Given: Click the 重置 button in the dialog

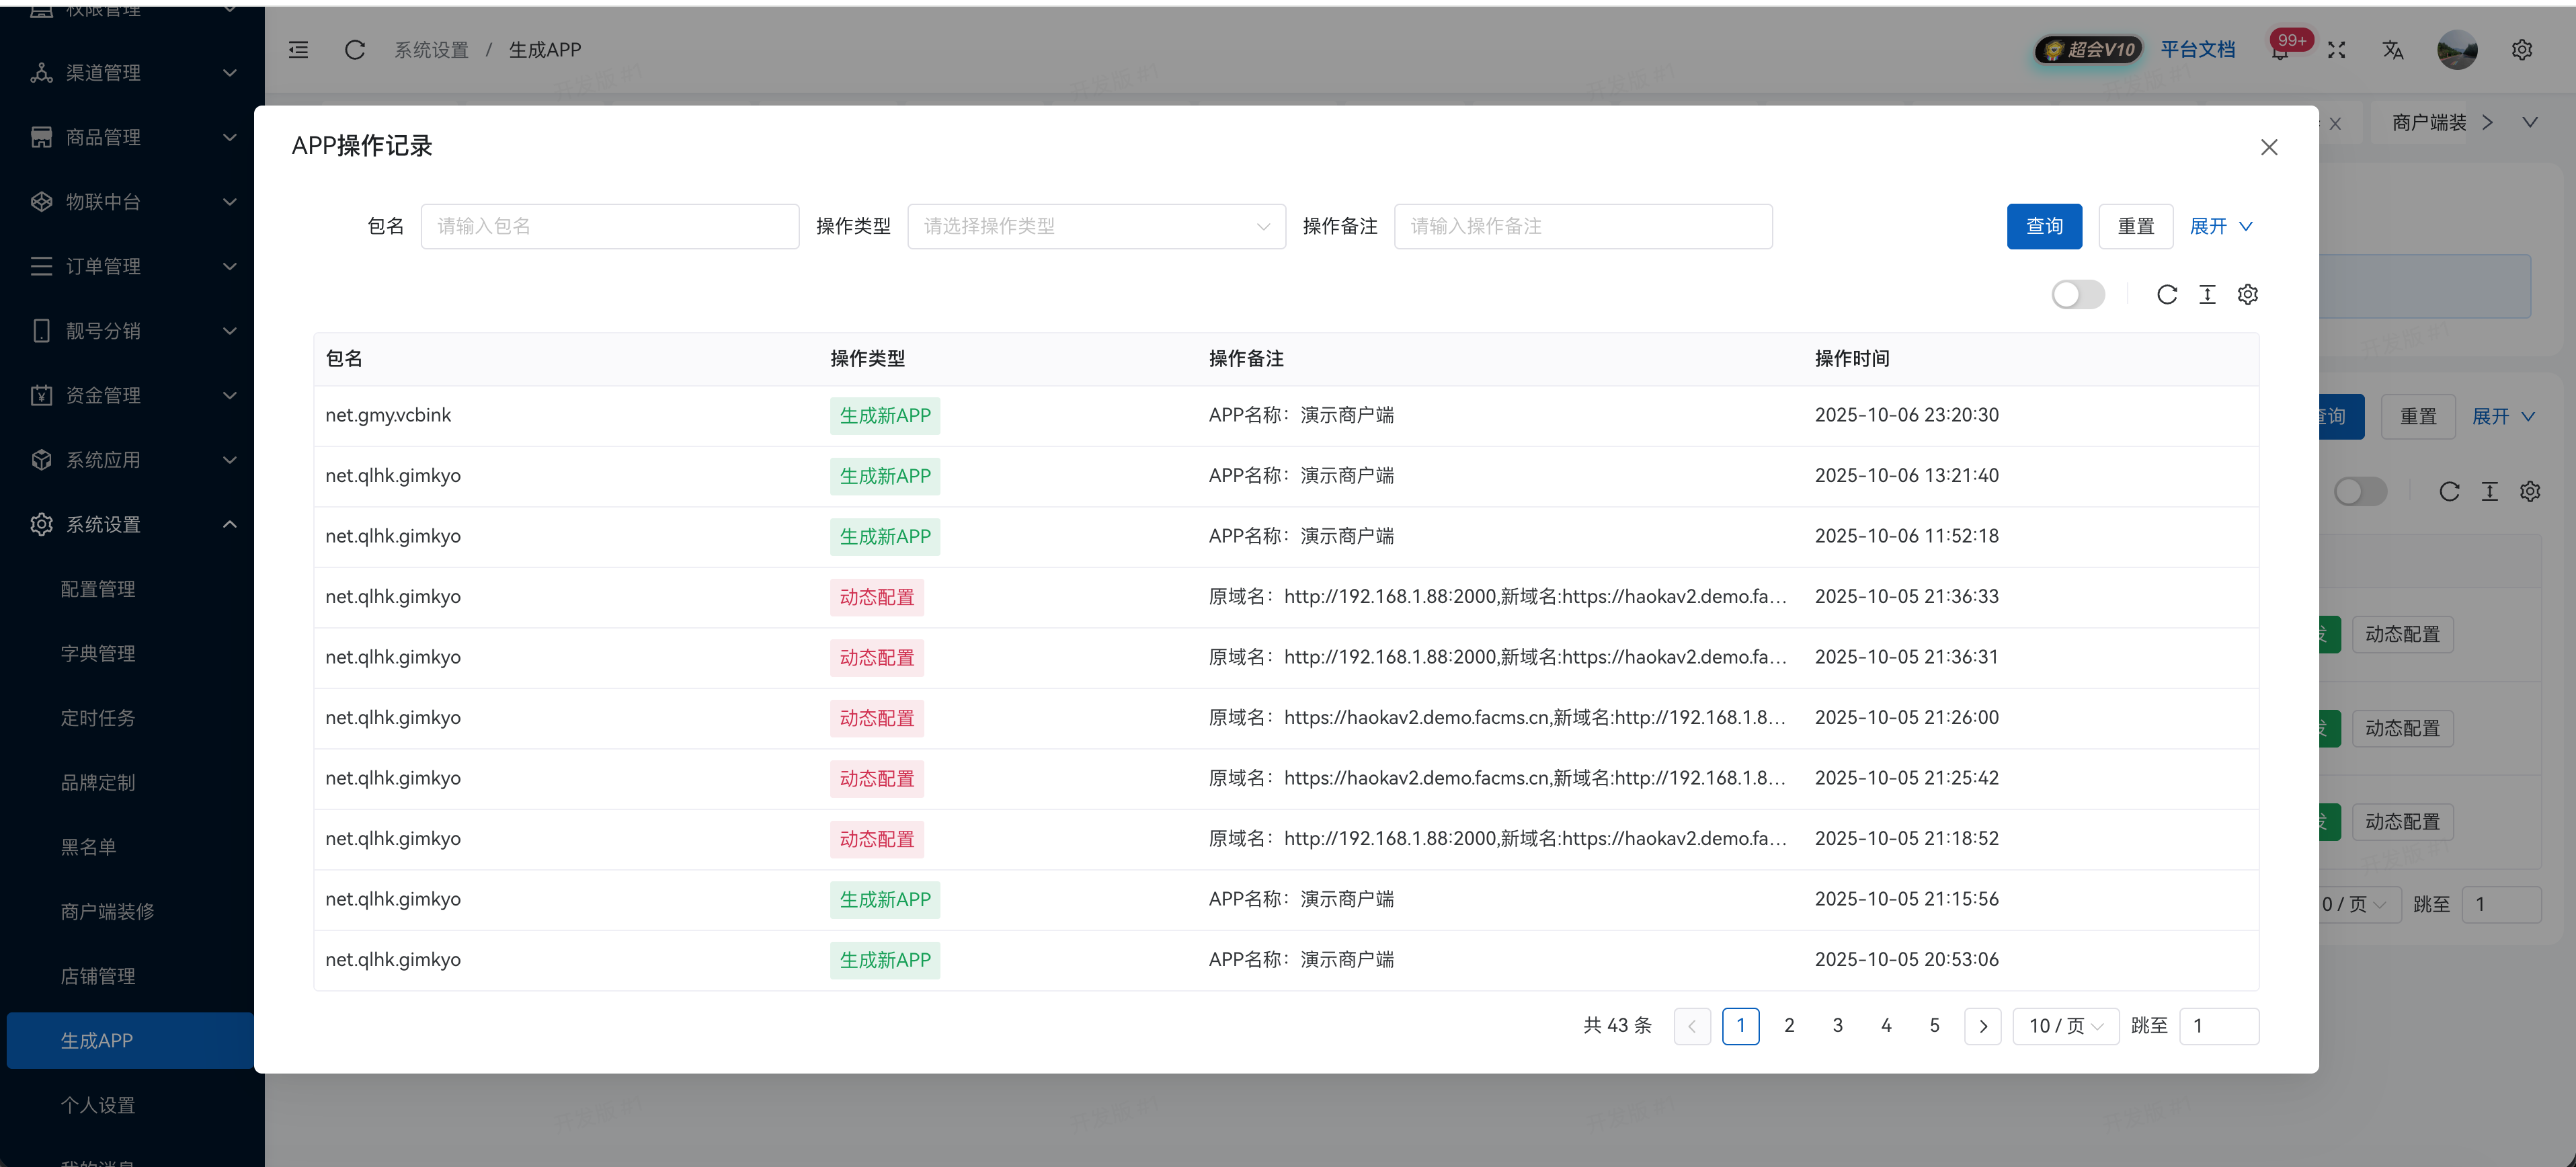Looking at the screenshot, I should pyautogui.click(x=2135, y=227).
